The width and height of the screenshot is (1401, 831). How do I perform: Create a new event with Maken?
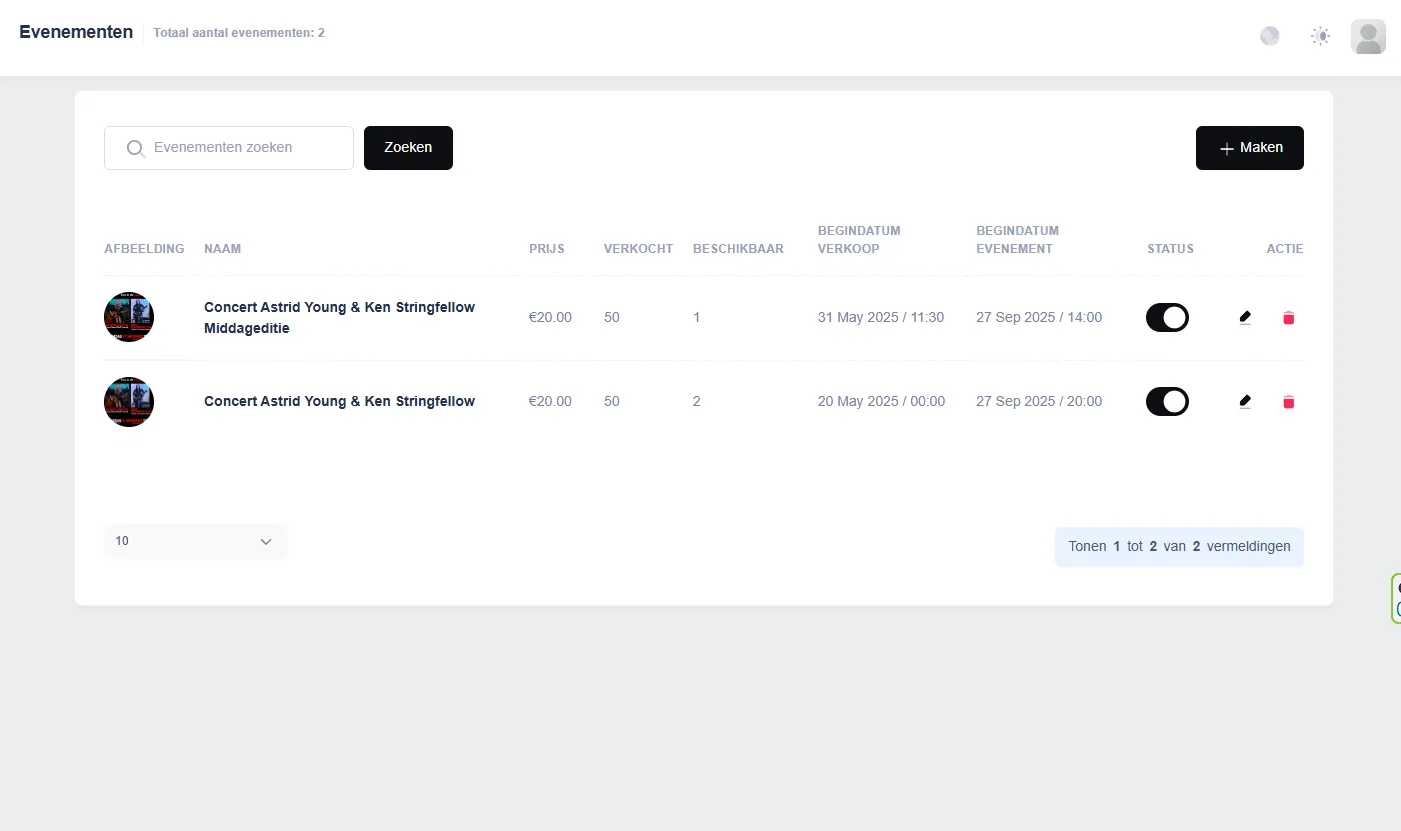tap(1249, 148)
